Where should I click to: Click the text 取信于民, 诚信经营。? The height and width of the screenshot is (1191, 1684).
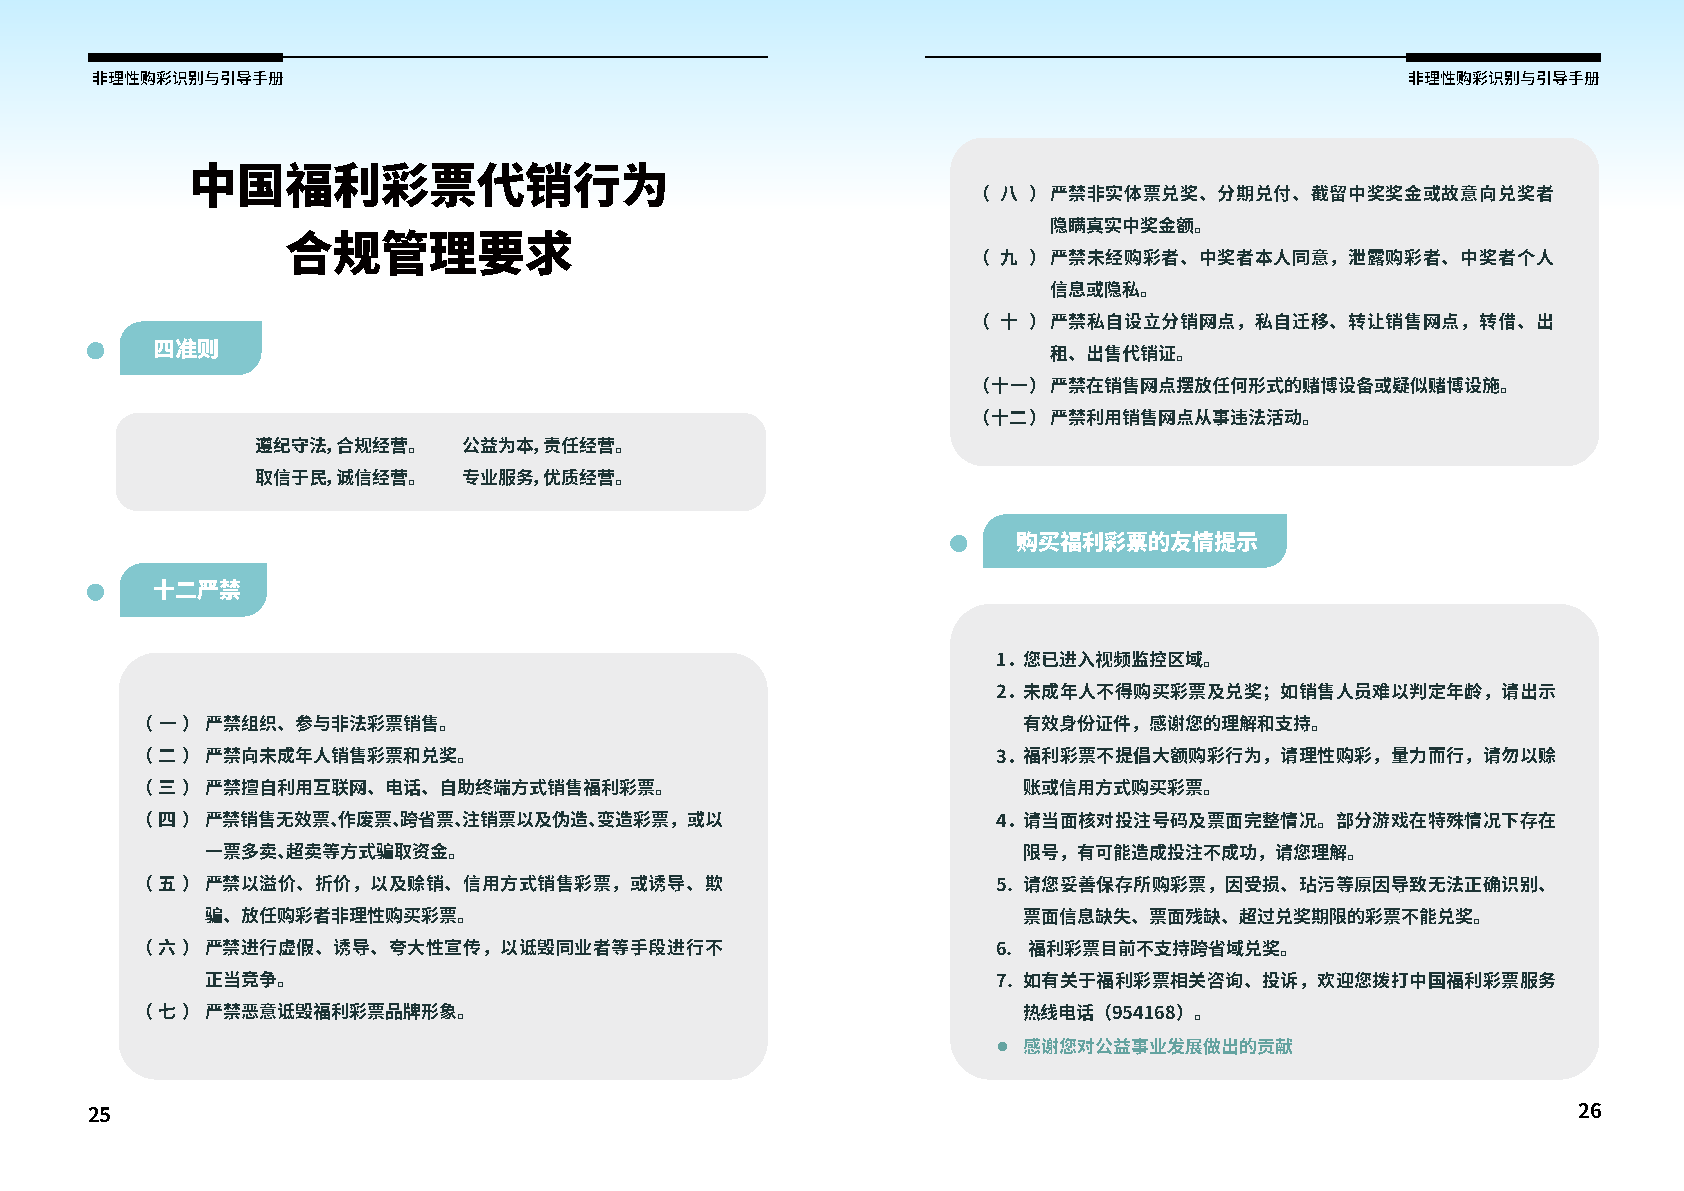point(336,478)
